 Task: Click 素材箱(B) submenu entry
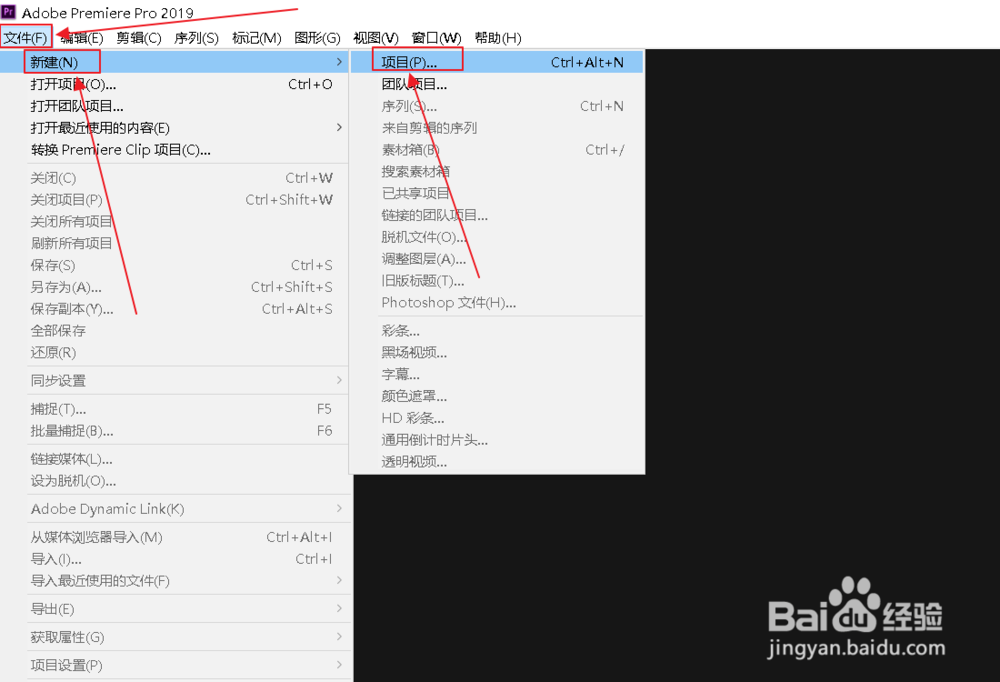[497, 150]
